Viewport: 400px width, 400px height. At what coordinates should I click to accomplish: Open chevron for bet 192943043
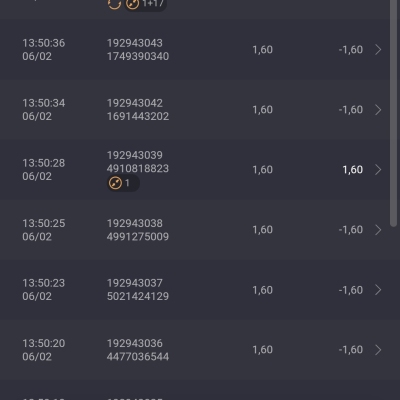tap(378, 50)
